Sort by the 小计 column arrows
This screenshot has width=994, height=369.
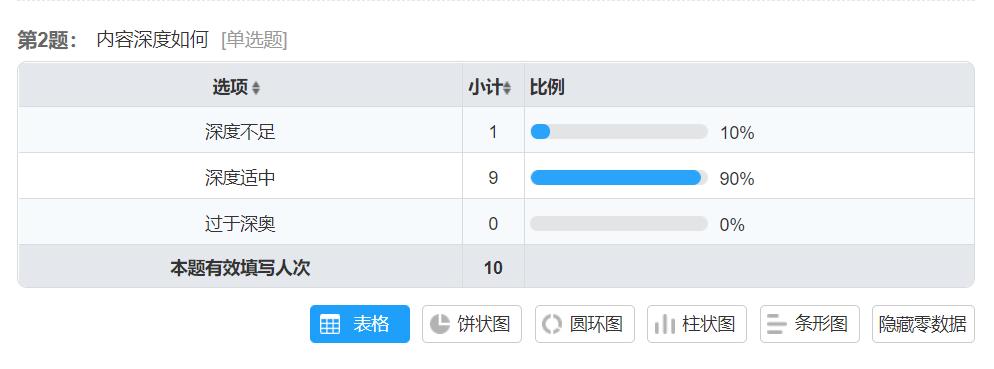point(507,88)
